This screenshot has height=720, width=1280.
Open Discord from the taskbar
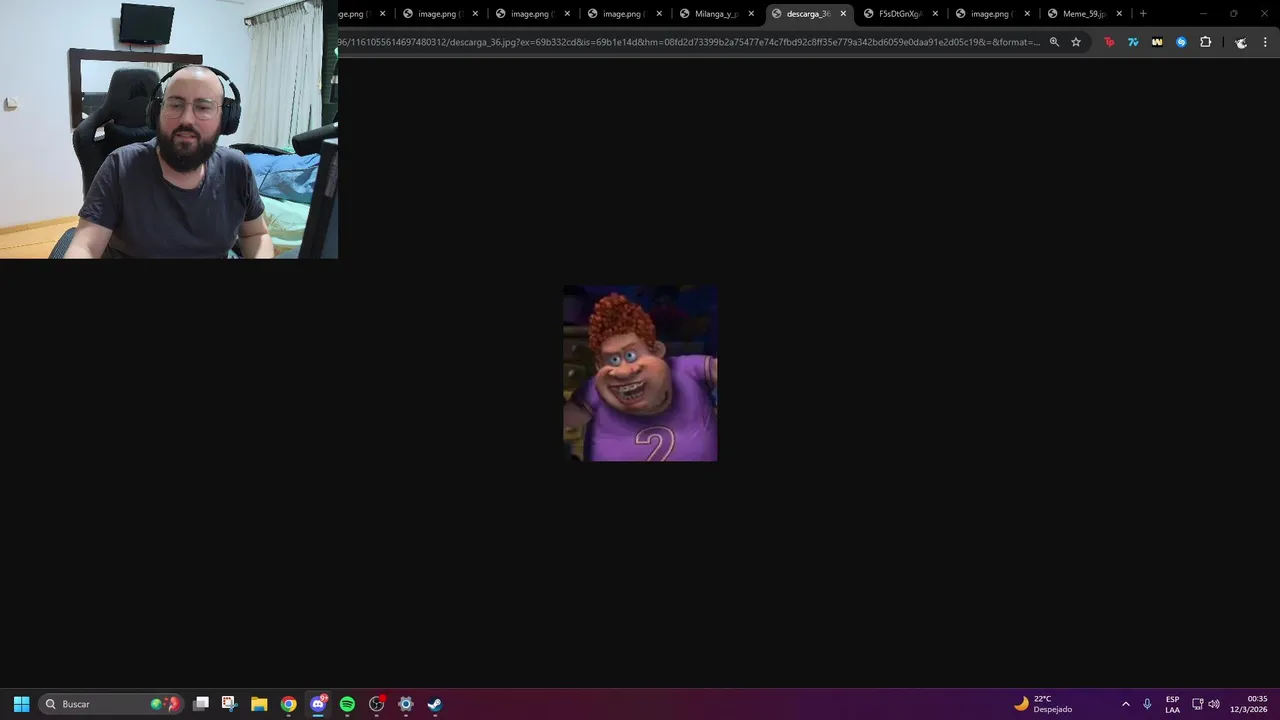coord(318,704)
